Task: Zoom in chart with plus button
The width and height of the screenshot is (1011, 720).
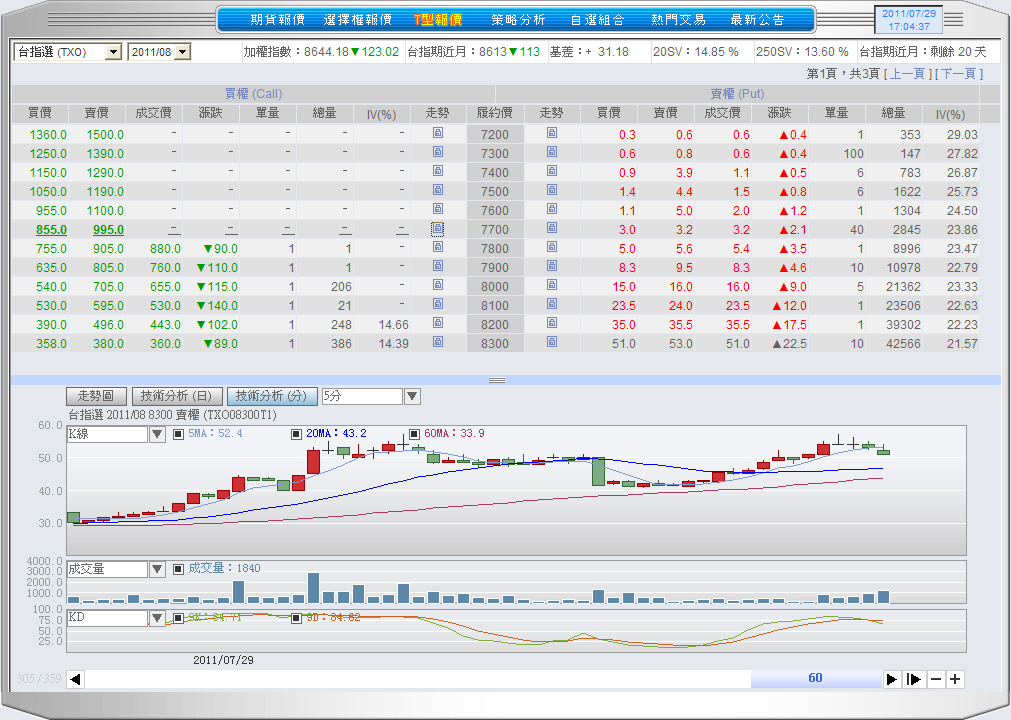Action: coord(955,679)
